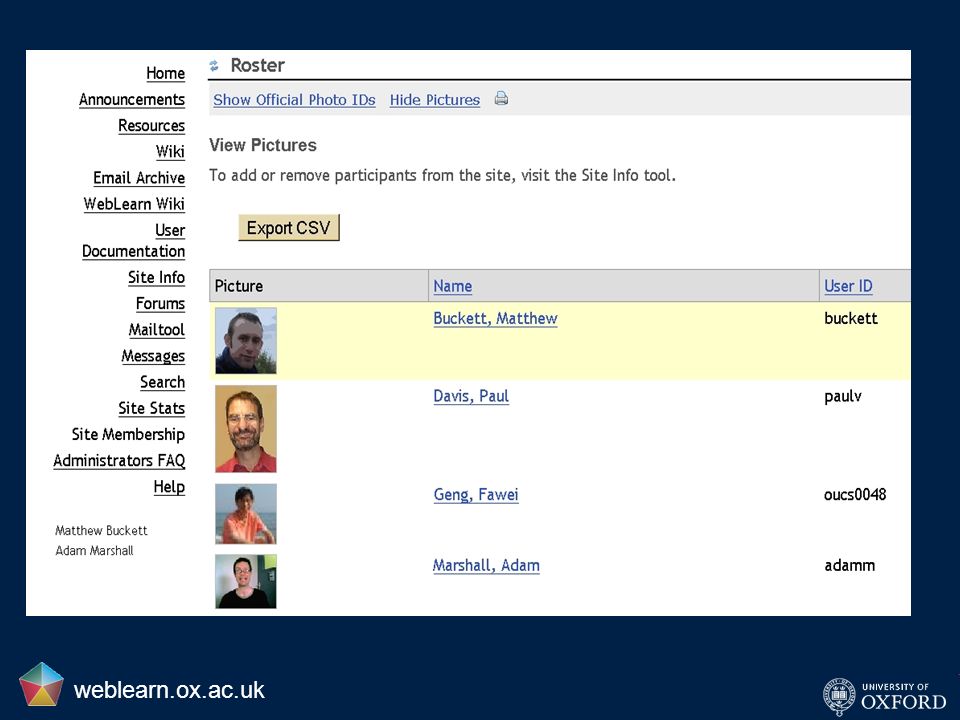This screenshot has height=720, width=960.
Task: Open Mailtool
Action: [156, 330]
